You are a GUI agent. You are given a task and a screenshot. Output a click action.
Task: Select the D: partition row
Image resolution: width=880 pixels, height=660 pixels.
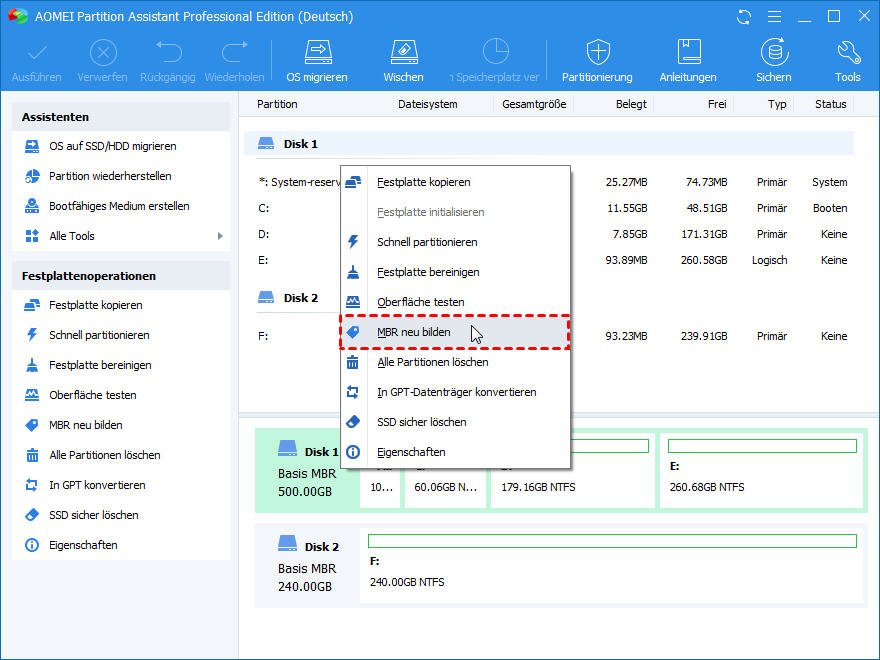[x=549, y=234]
